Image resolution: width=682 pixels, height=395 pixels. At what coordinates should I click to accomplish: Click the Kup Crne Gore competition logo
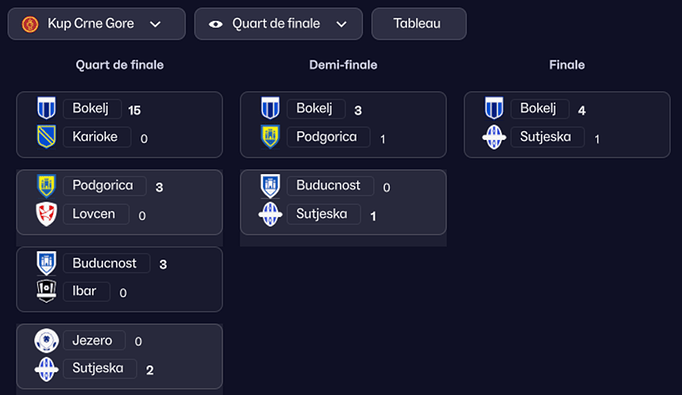[x=30, y=24]
